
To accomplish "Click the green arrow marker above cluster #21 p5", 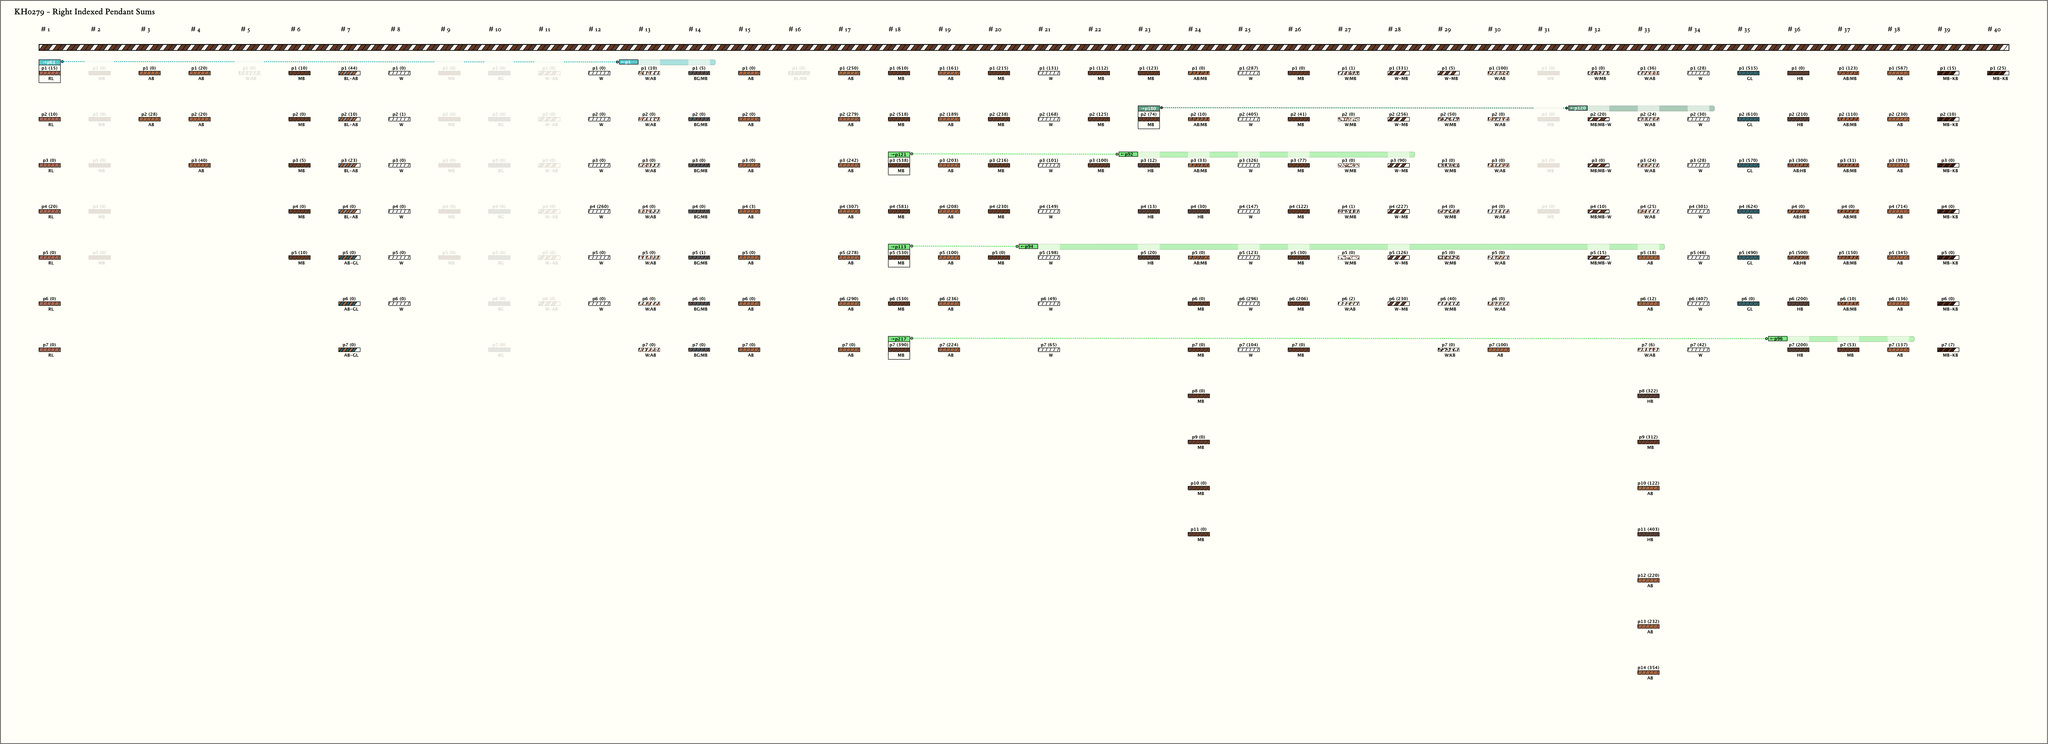I will coord(1027,246).
